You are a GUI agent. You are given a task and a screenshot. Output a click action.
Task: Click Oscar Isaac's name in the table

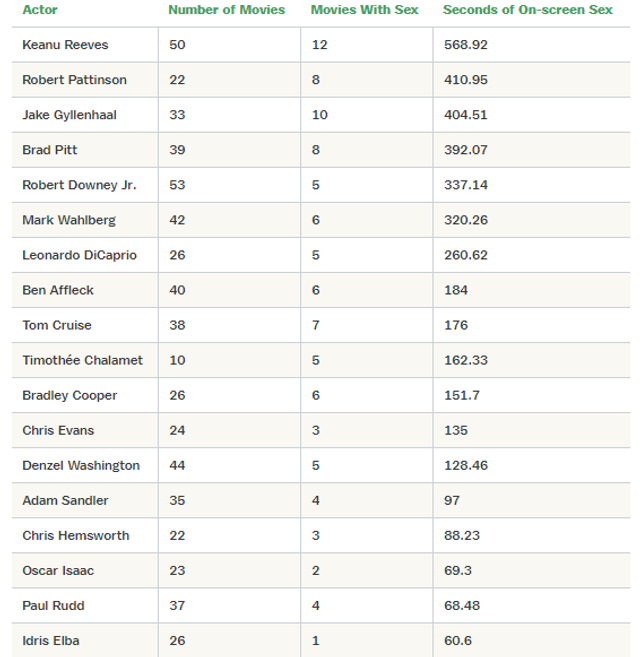coord(58,570)
